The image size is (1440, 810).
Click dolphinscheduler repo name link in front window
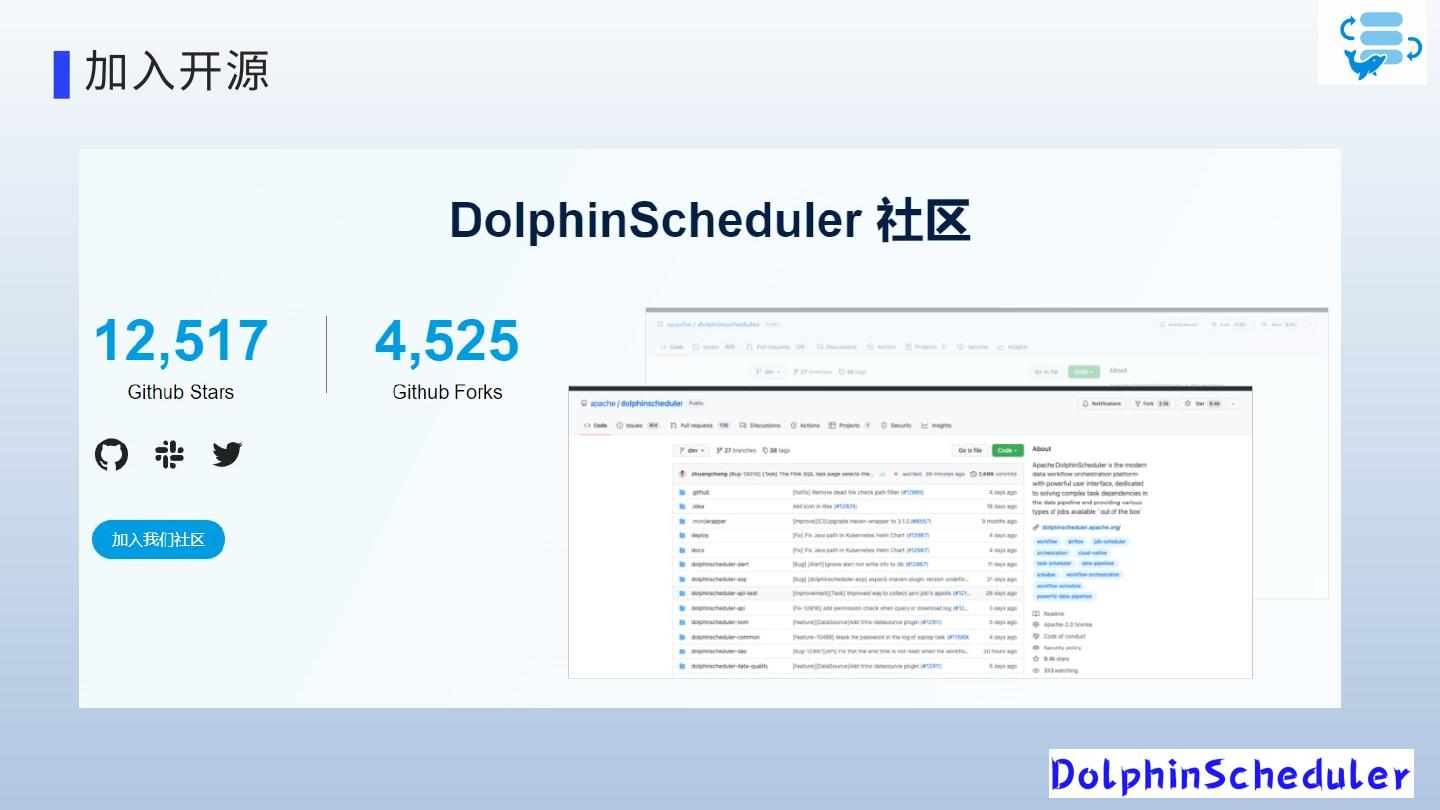click(652, 404)
